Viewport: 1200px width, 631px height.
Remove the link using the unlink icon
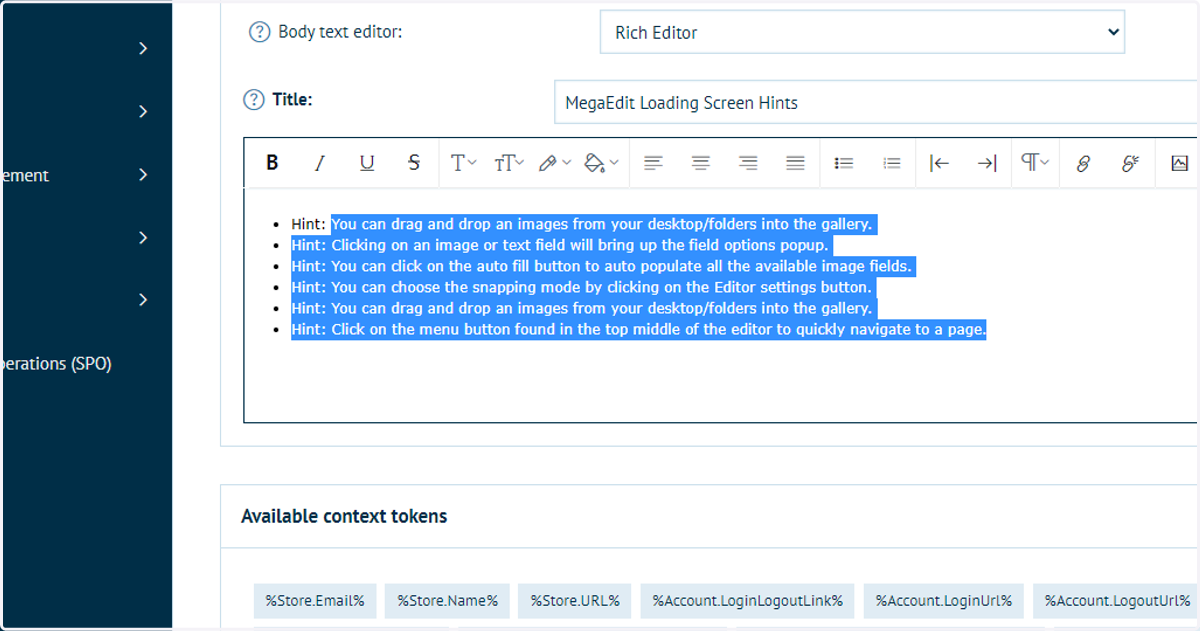pos(1131,163)
